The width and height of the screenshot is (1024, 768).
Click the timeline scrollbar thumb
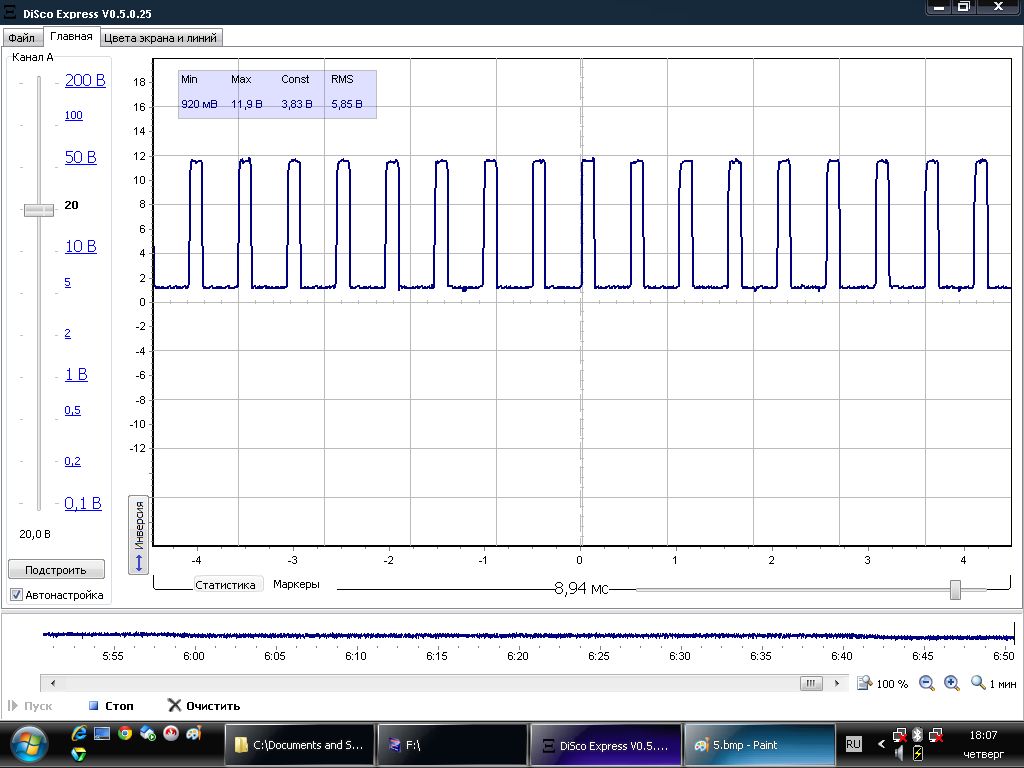[810, 683]
